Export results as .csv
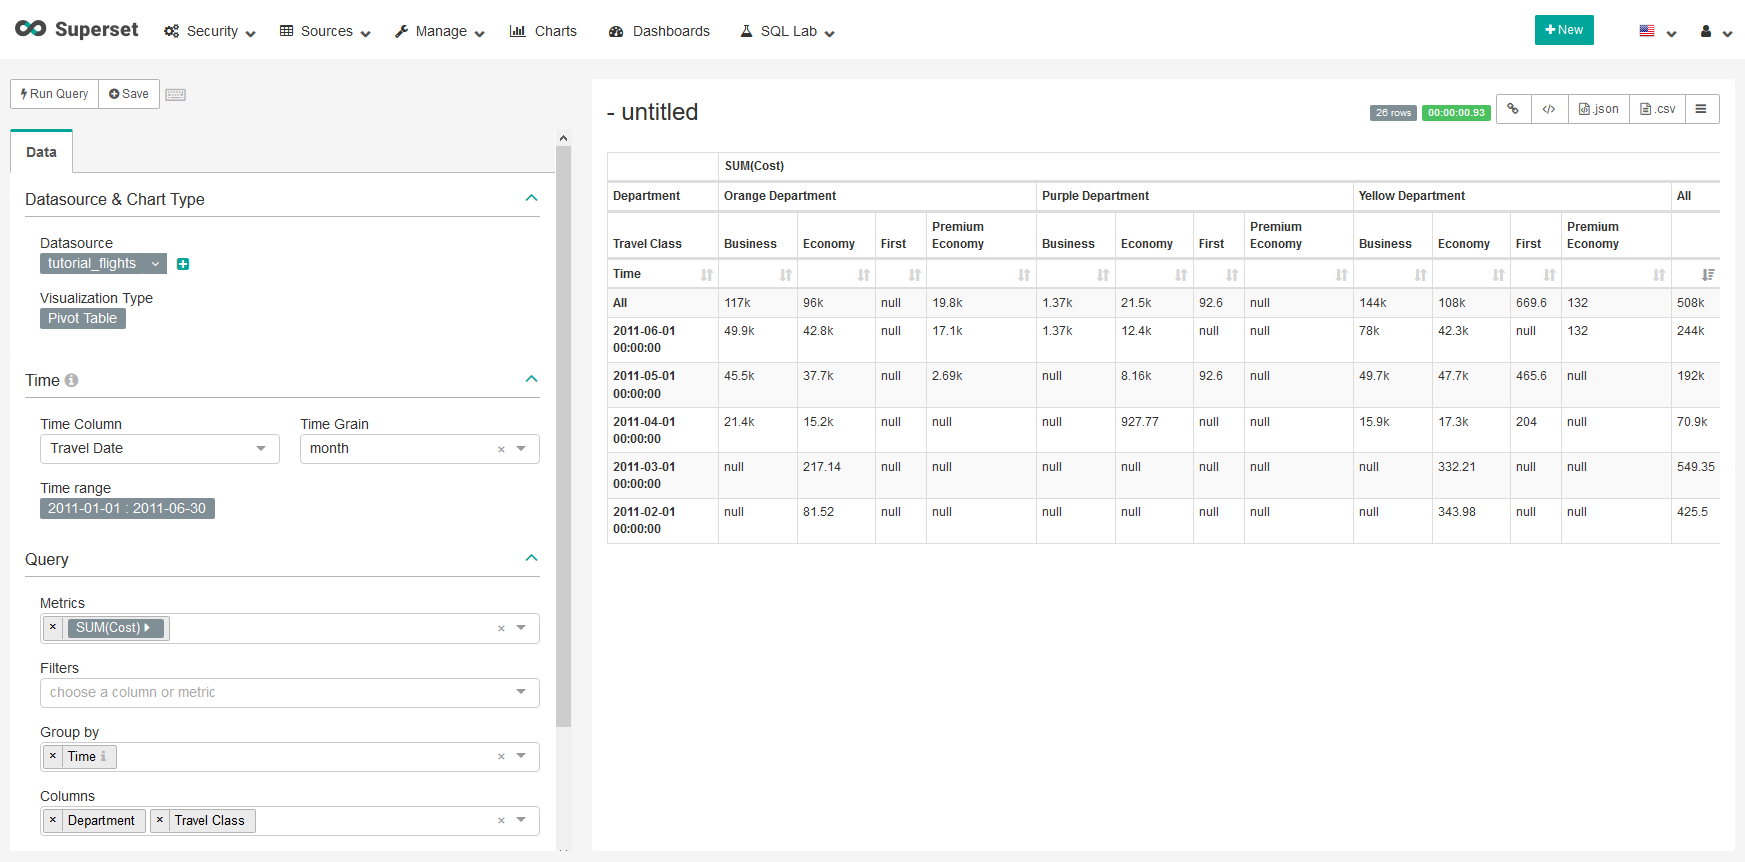1745x862 pixels. pos(1657,109)
